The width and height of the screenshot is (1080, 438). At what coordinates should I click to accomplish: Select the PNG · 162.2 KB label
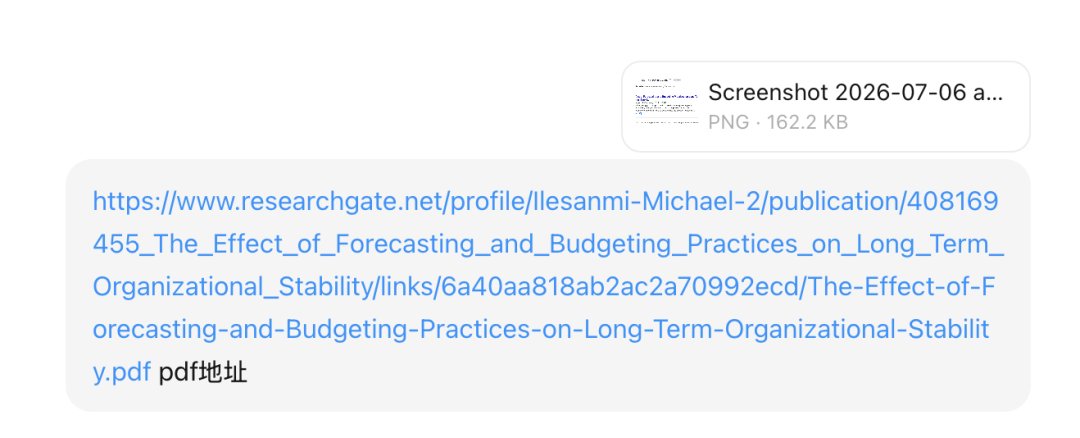coord(778,123)
